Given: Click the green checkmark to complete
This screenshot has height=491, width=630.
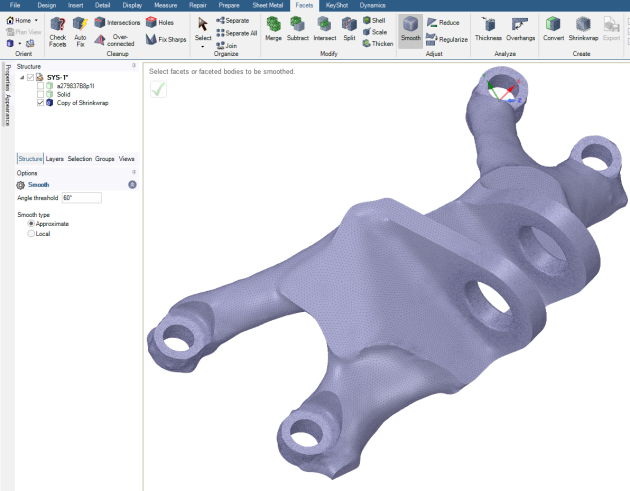Looking at the screenshot, I should (158, 88).
